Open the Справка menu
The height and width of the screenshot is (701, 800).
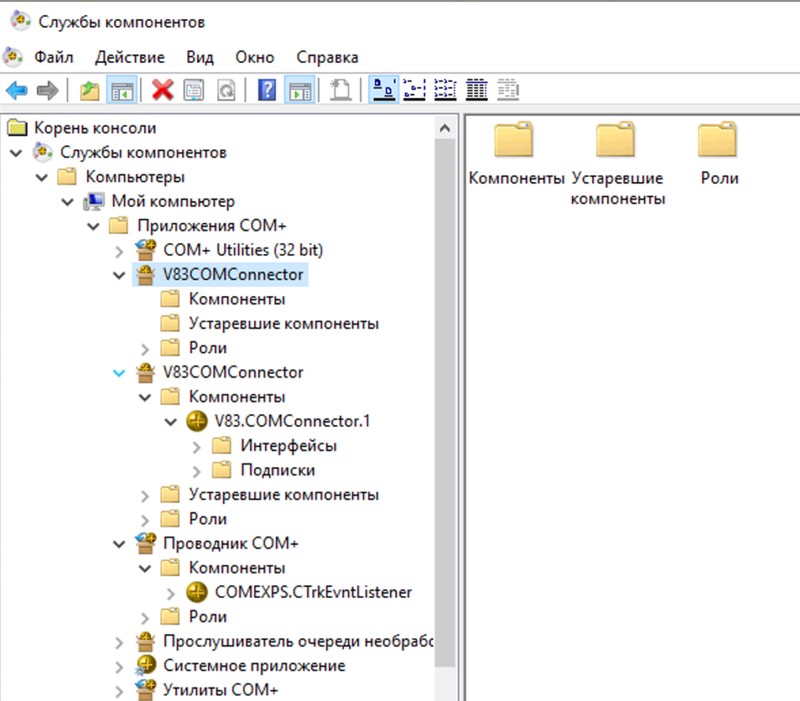click(x=327, y=57)
